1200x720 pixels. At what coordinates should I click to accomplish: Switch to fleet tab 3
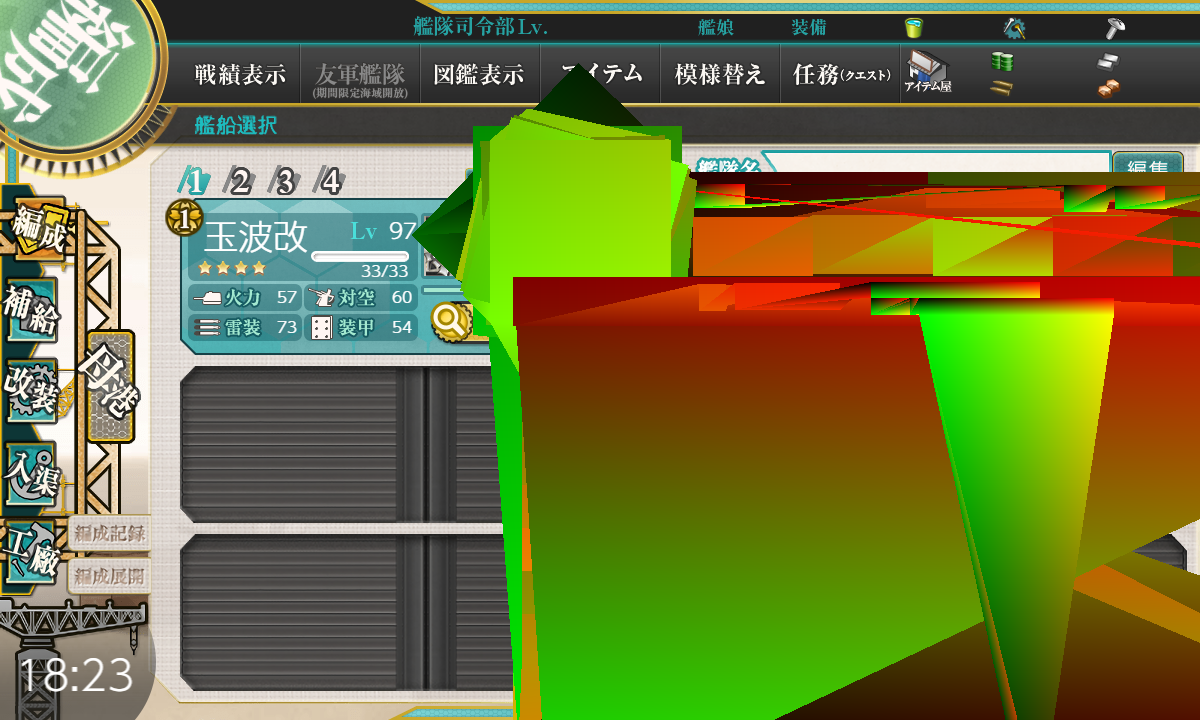click(285, 181)
